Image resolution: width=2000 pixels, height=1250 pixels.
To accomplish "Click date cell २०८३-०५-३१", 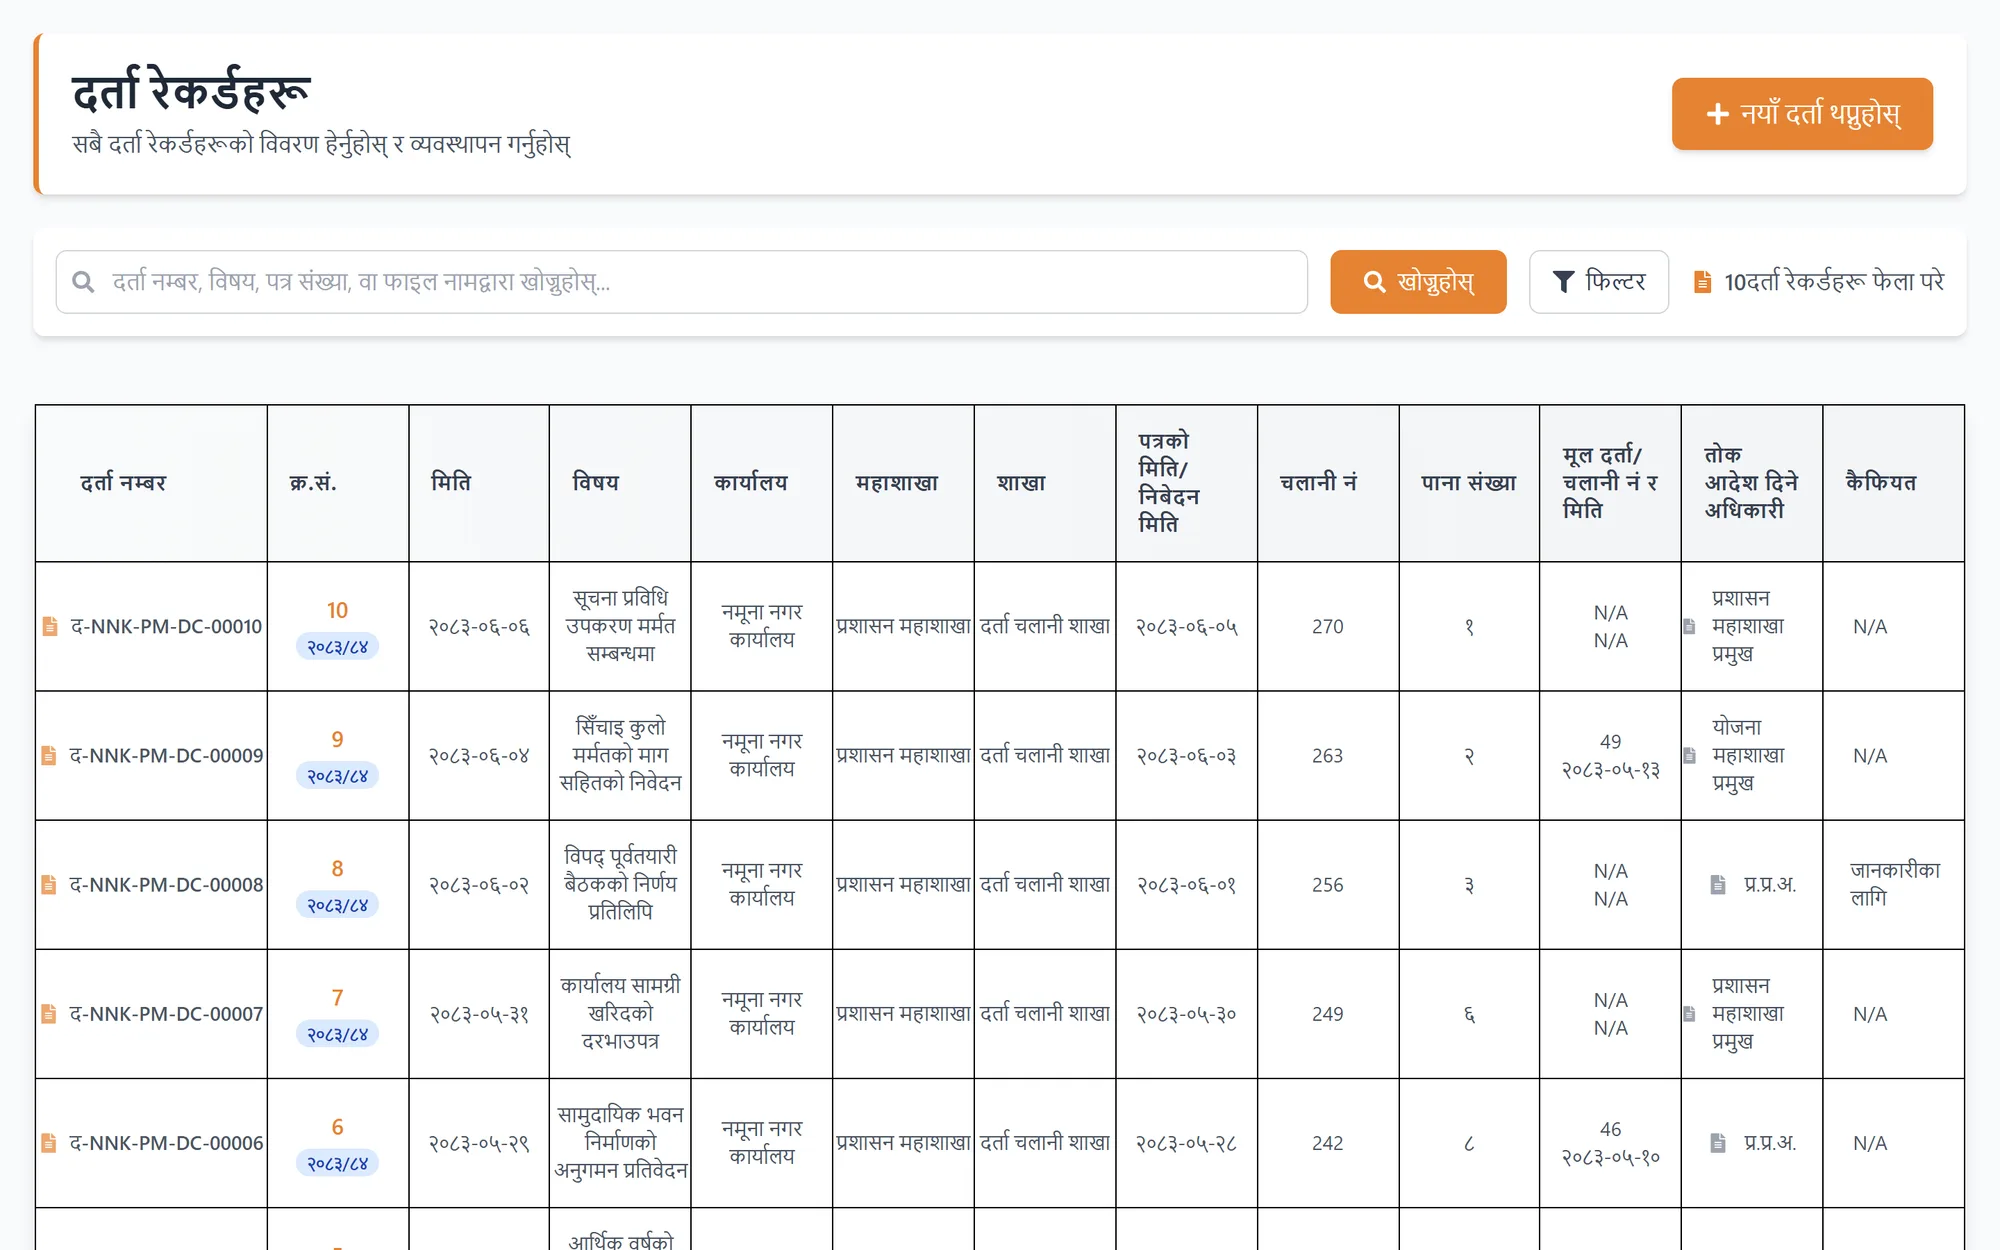I will coord(479,1013).
